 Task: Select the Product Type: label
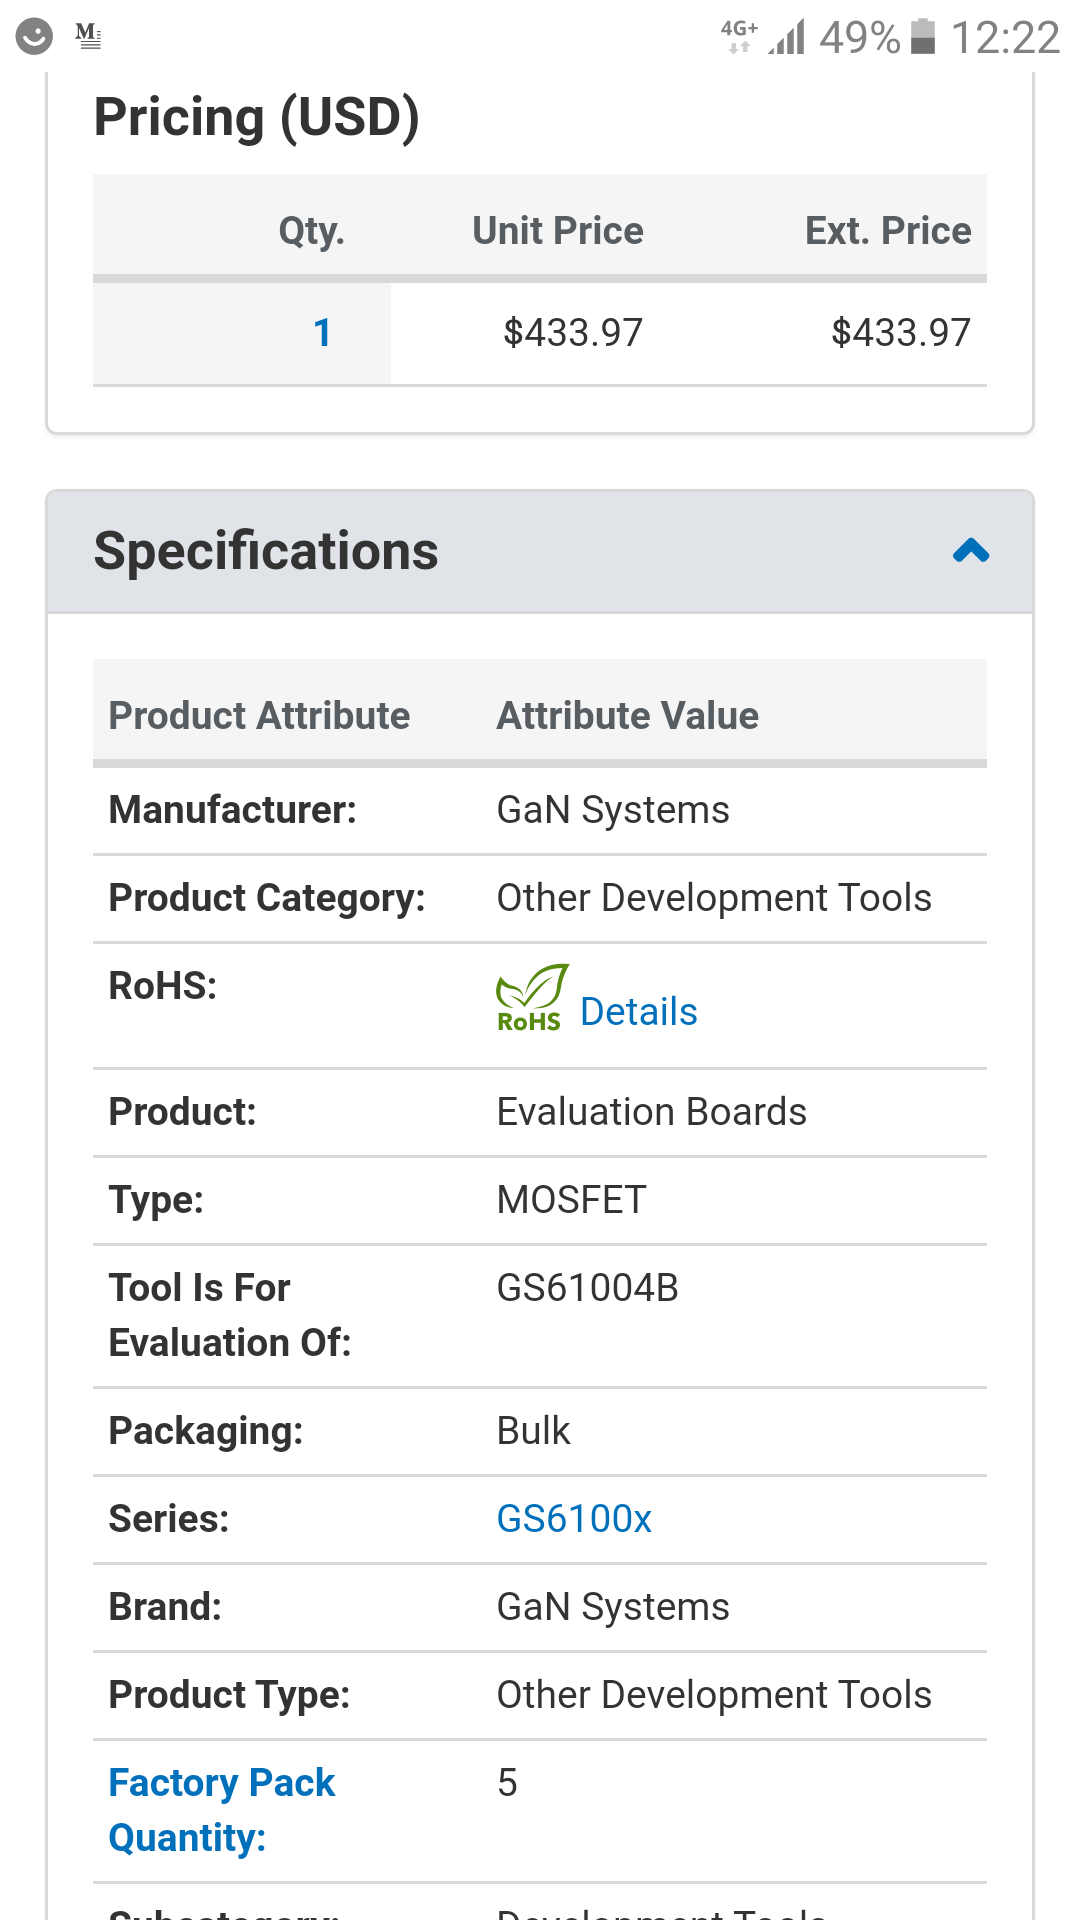pyautogui.click(x=230, y=1695)
